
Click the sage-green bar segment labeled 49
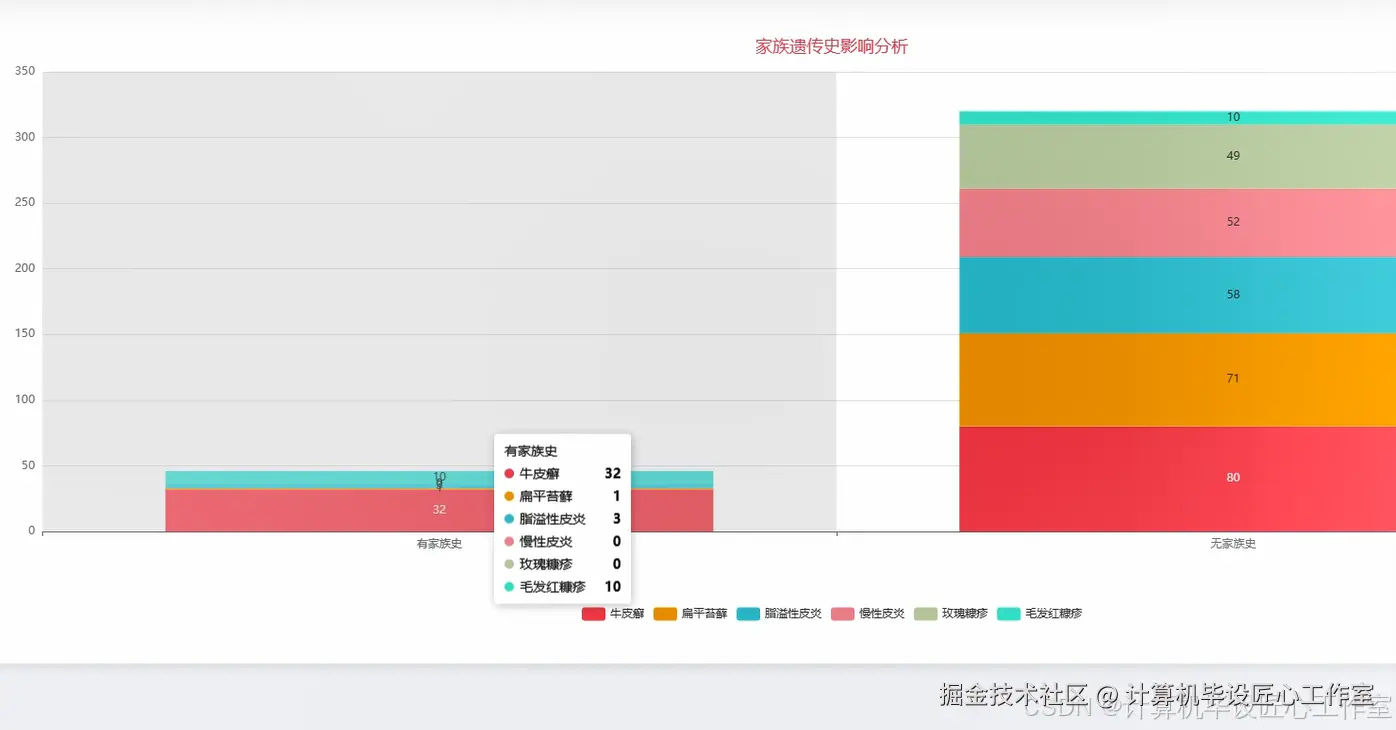1177,157
